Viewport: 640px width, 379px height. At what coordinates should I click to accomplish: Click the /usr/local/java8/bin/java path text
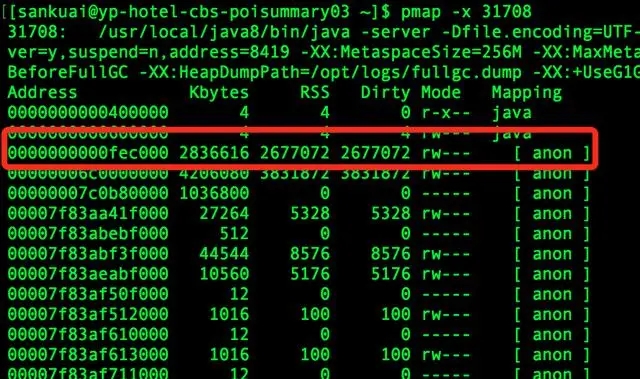[224, 32]
